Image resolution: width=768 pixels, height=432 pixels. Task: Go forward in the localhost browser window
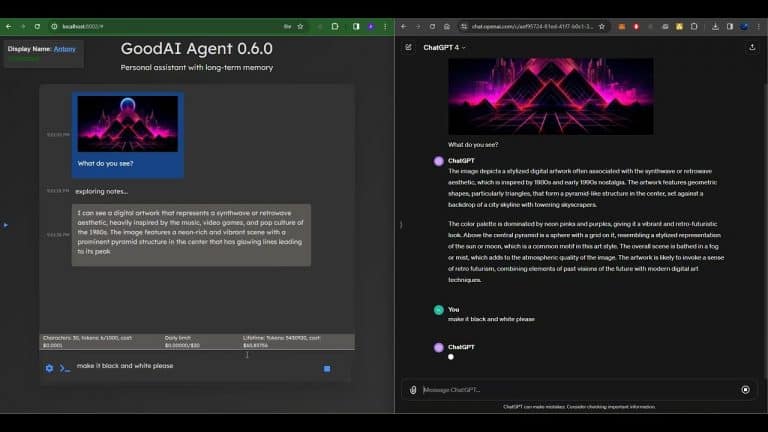(23, 26)
